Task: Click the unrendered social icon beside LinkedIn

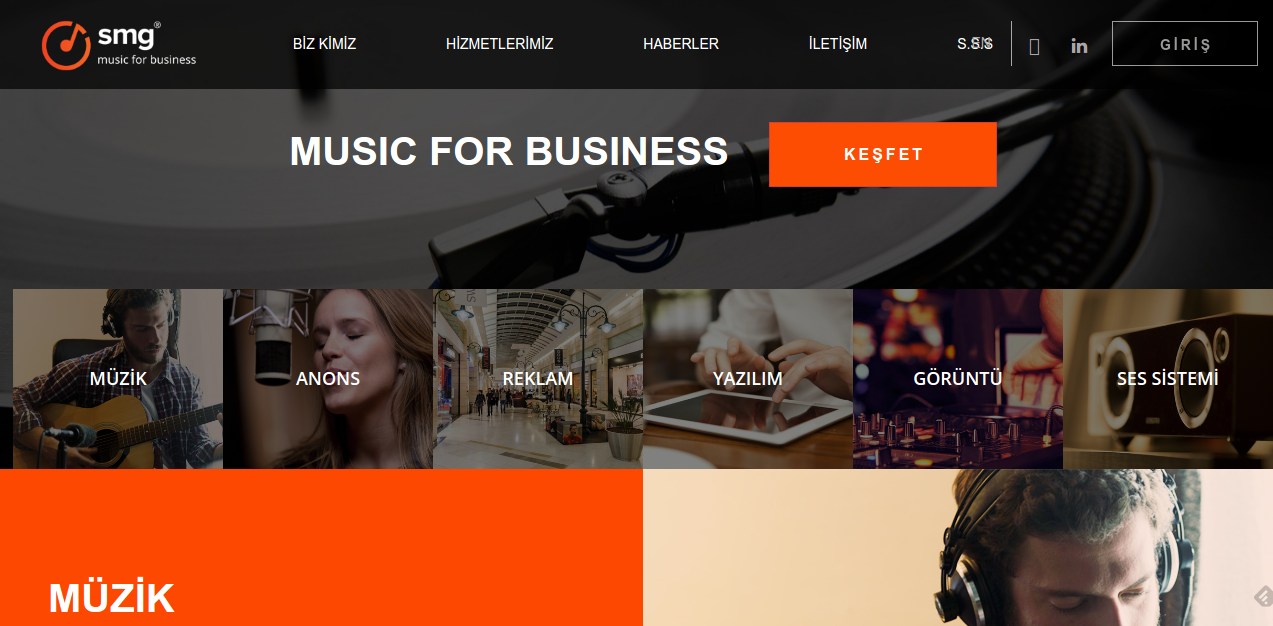Action: pyautogui.click(x=1034, y=46)
